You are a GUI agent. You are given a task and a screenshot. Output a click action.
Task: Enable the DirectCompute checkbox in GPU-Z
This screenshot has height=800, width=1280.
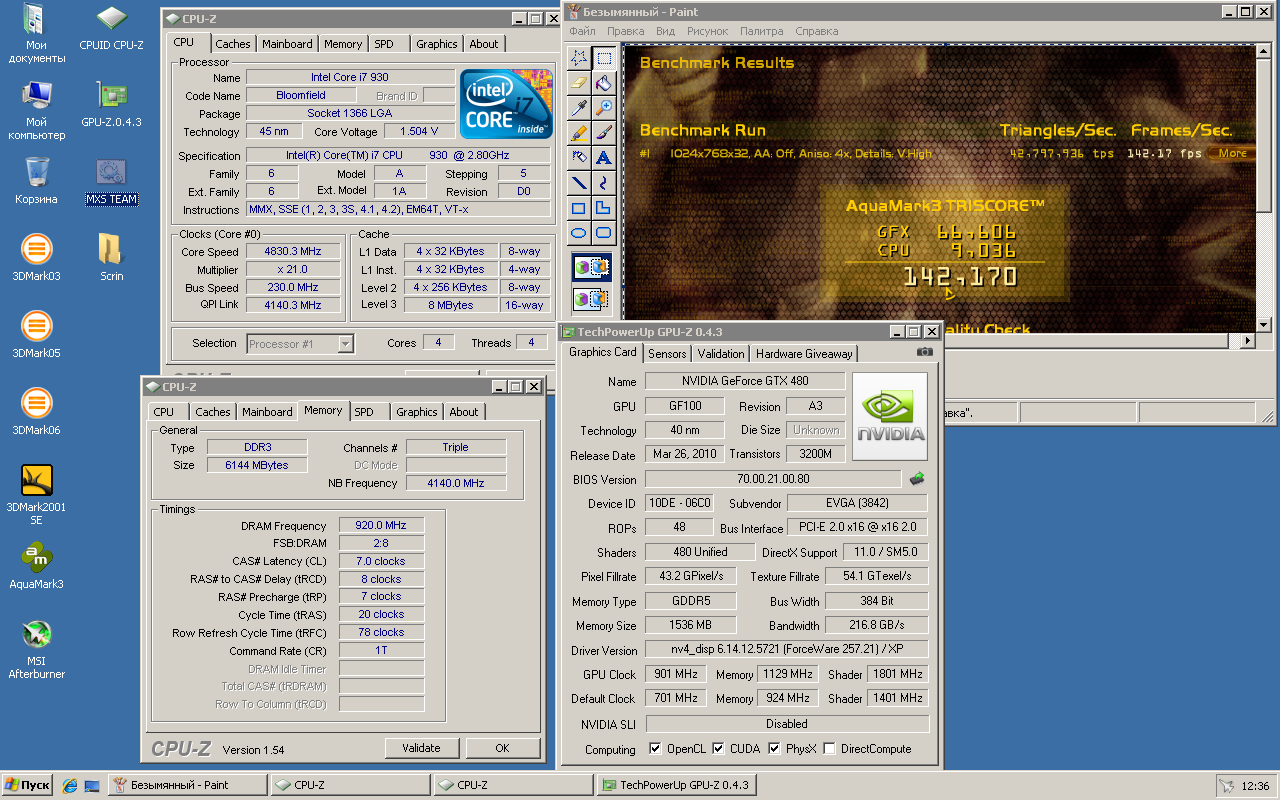click(x=829, y=748)
